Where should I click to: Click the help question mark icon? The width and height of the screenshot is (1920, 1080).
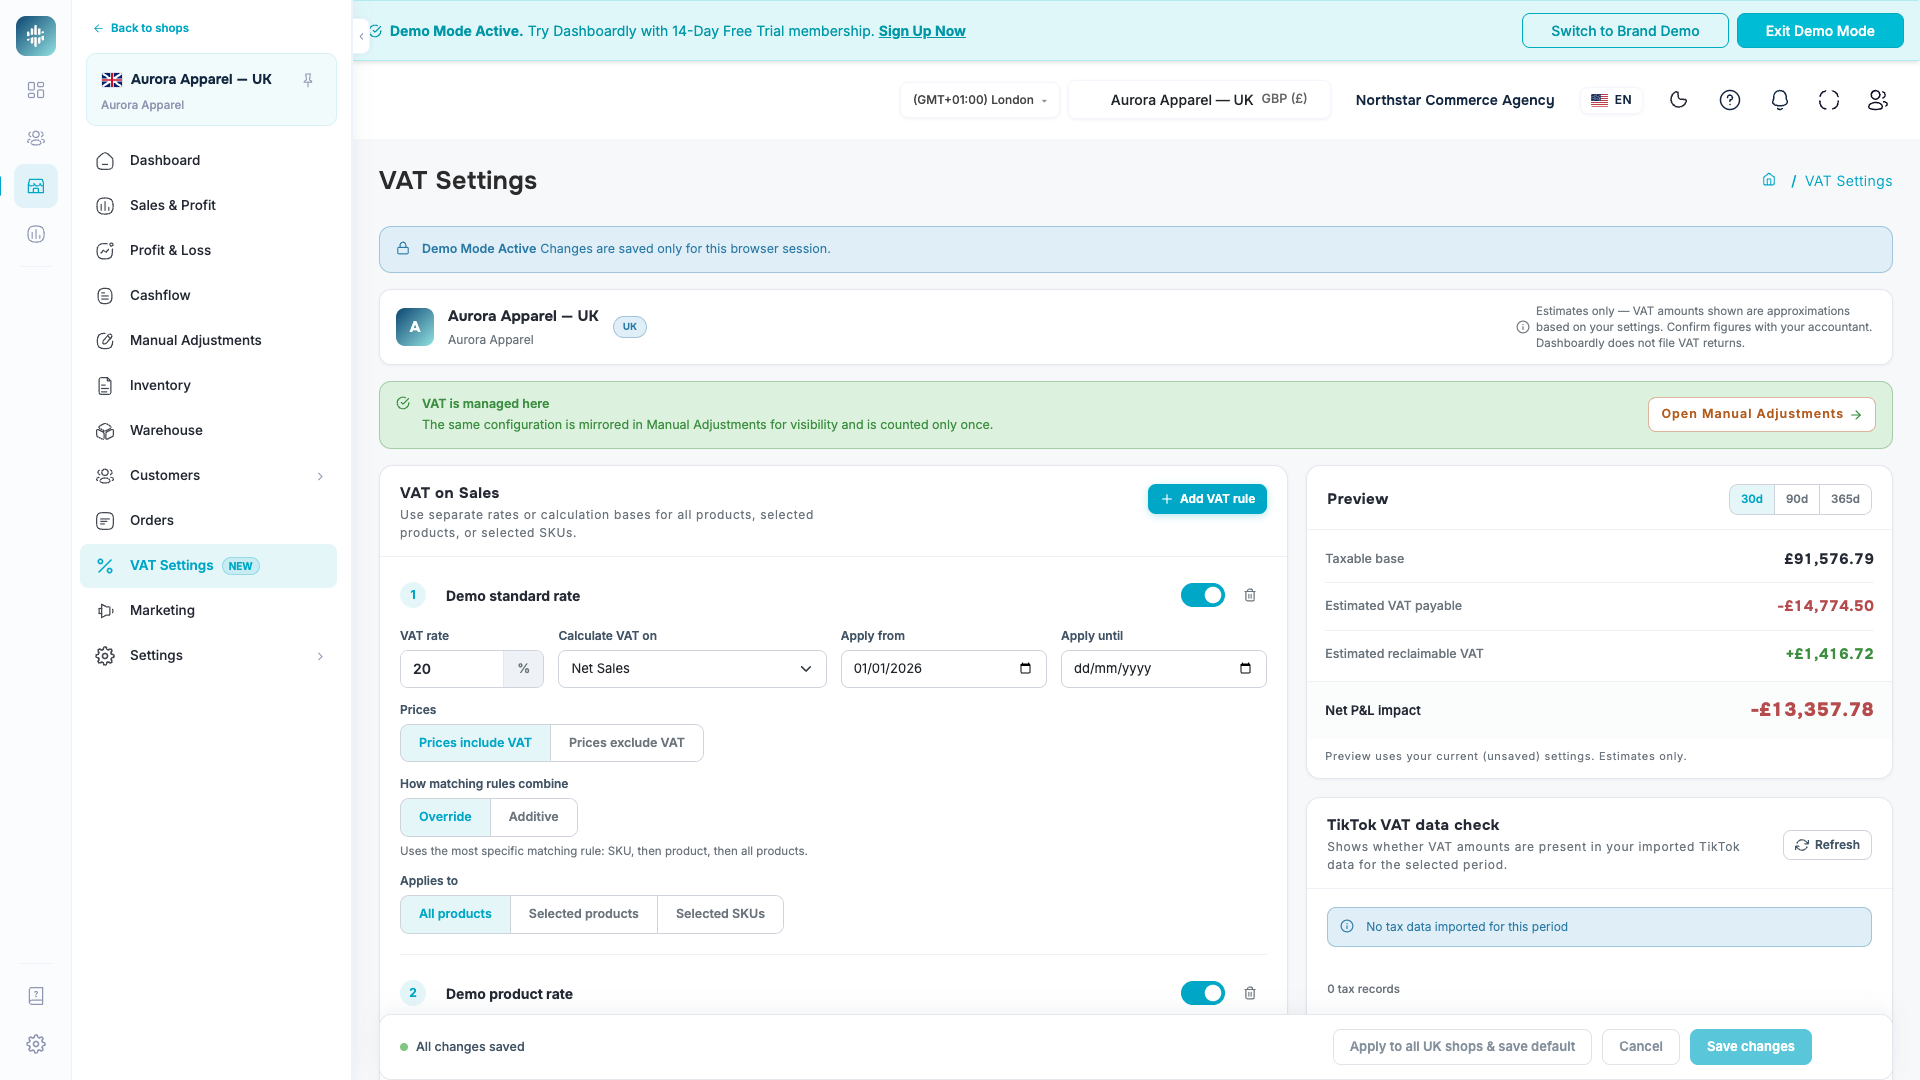1730,100
